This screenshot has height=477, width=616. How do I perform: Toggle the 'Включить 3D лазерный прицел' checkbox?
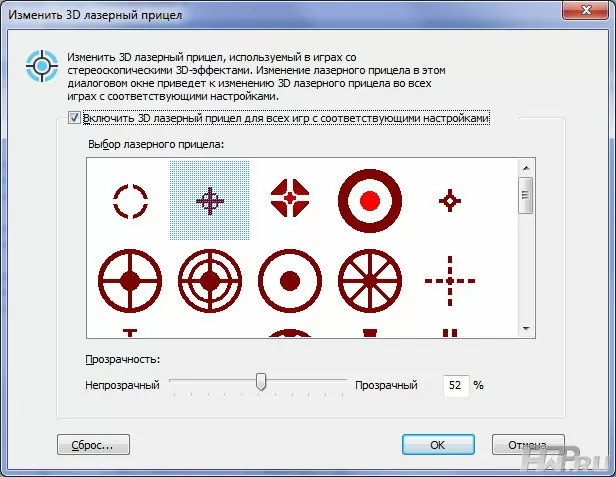(x=75, y=119)
